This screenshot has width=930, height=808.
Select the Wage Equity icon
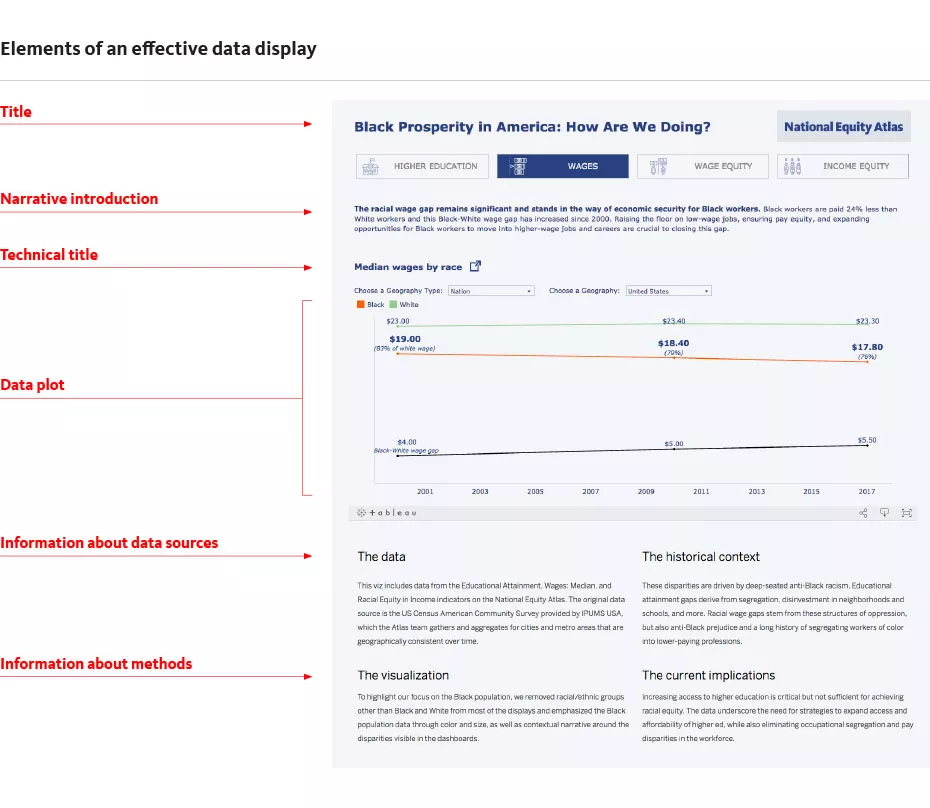click(x=658, y=166)
